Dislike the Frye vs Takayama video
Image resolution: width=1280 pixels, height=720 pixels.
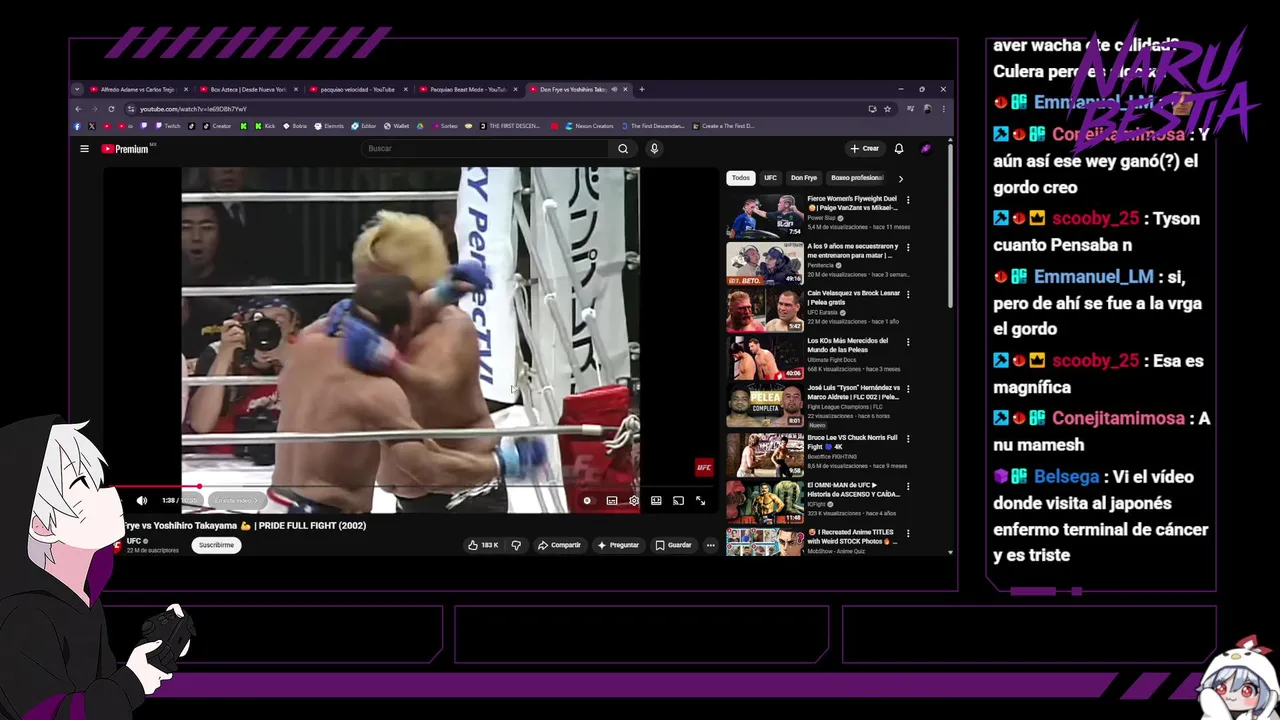tap(516, 545)
